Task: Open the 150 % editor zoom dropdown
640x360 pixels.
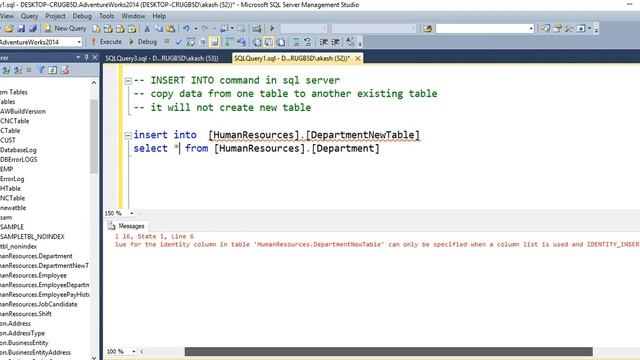Action: coord(131,213)
